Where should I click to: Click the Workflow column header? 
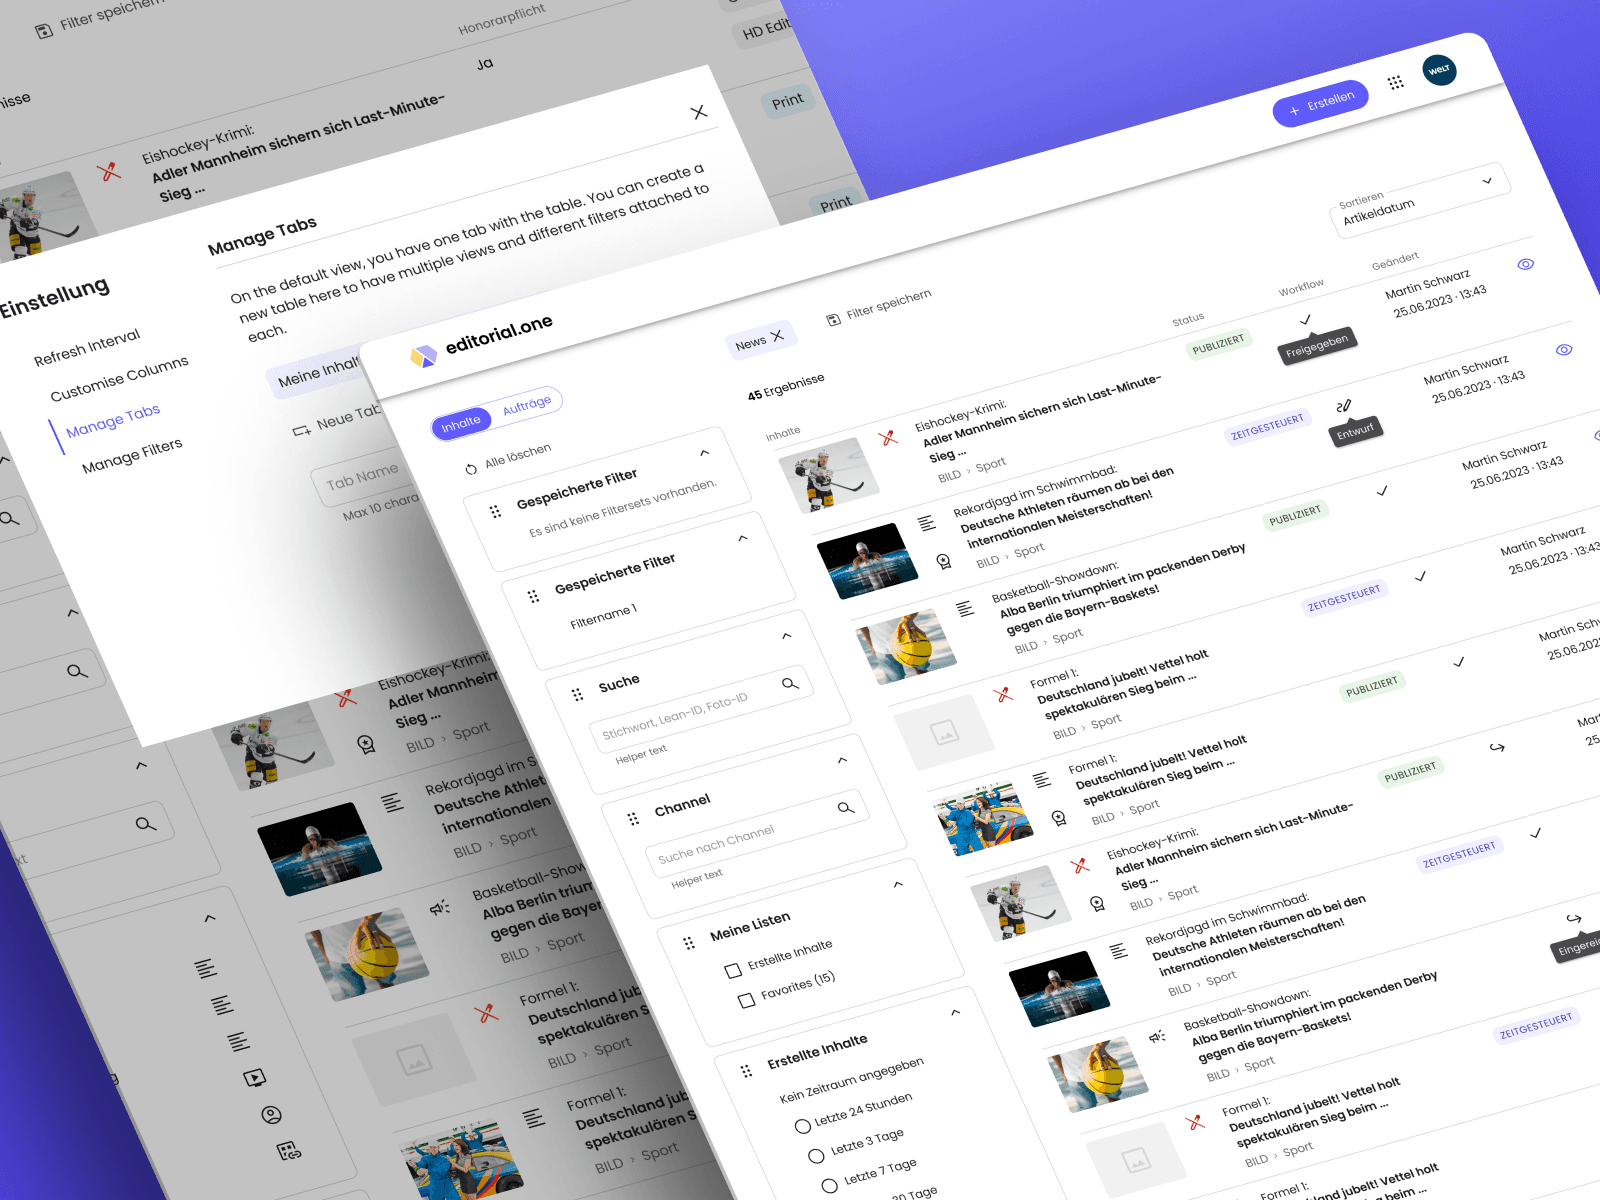(1301, 288)
